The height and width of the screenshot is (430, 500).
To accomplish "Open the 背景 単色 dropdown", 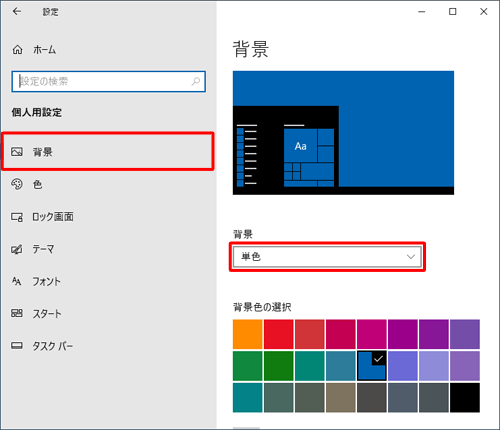I will (x=327, y=257).
